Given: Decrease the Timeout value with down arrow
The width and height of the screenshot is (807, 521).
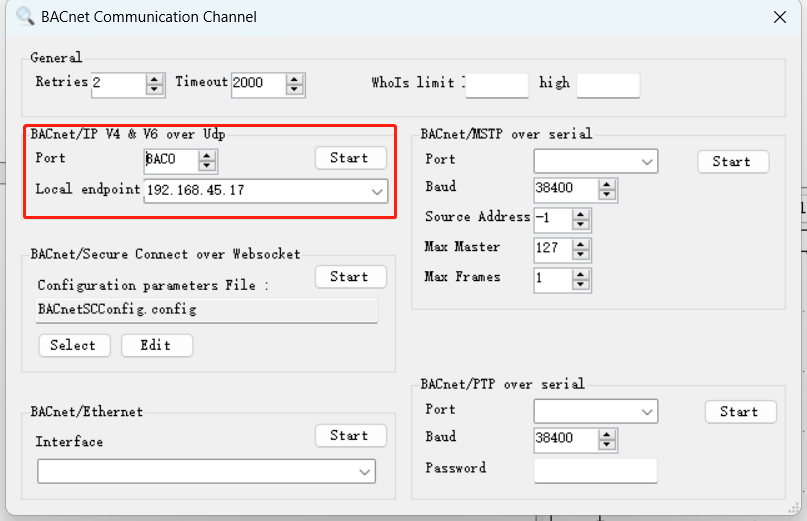Looking at the screenshot, I should tap(294, 89).
